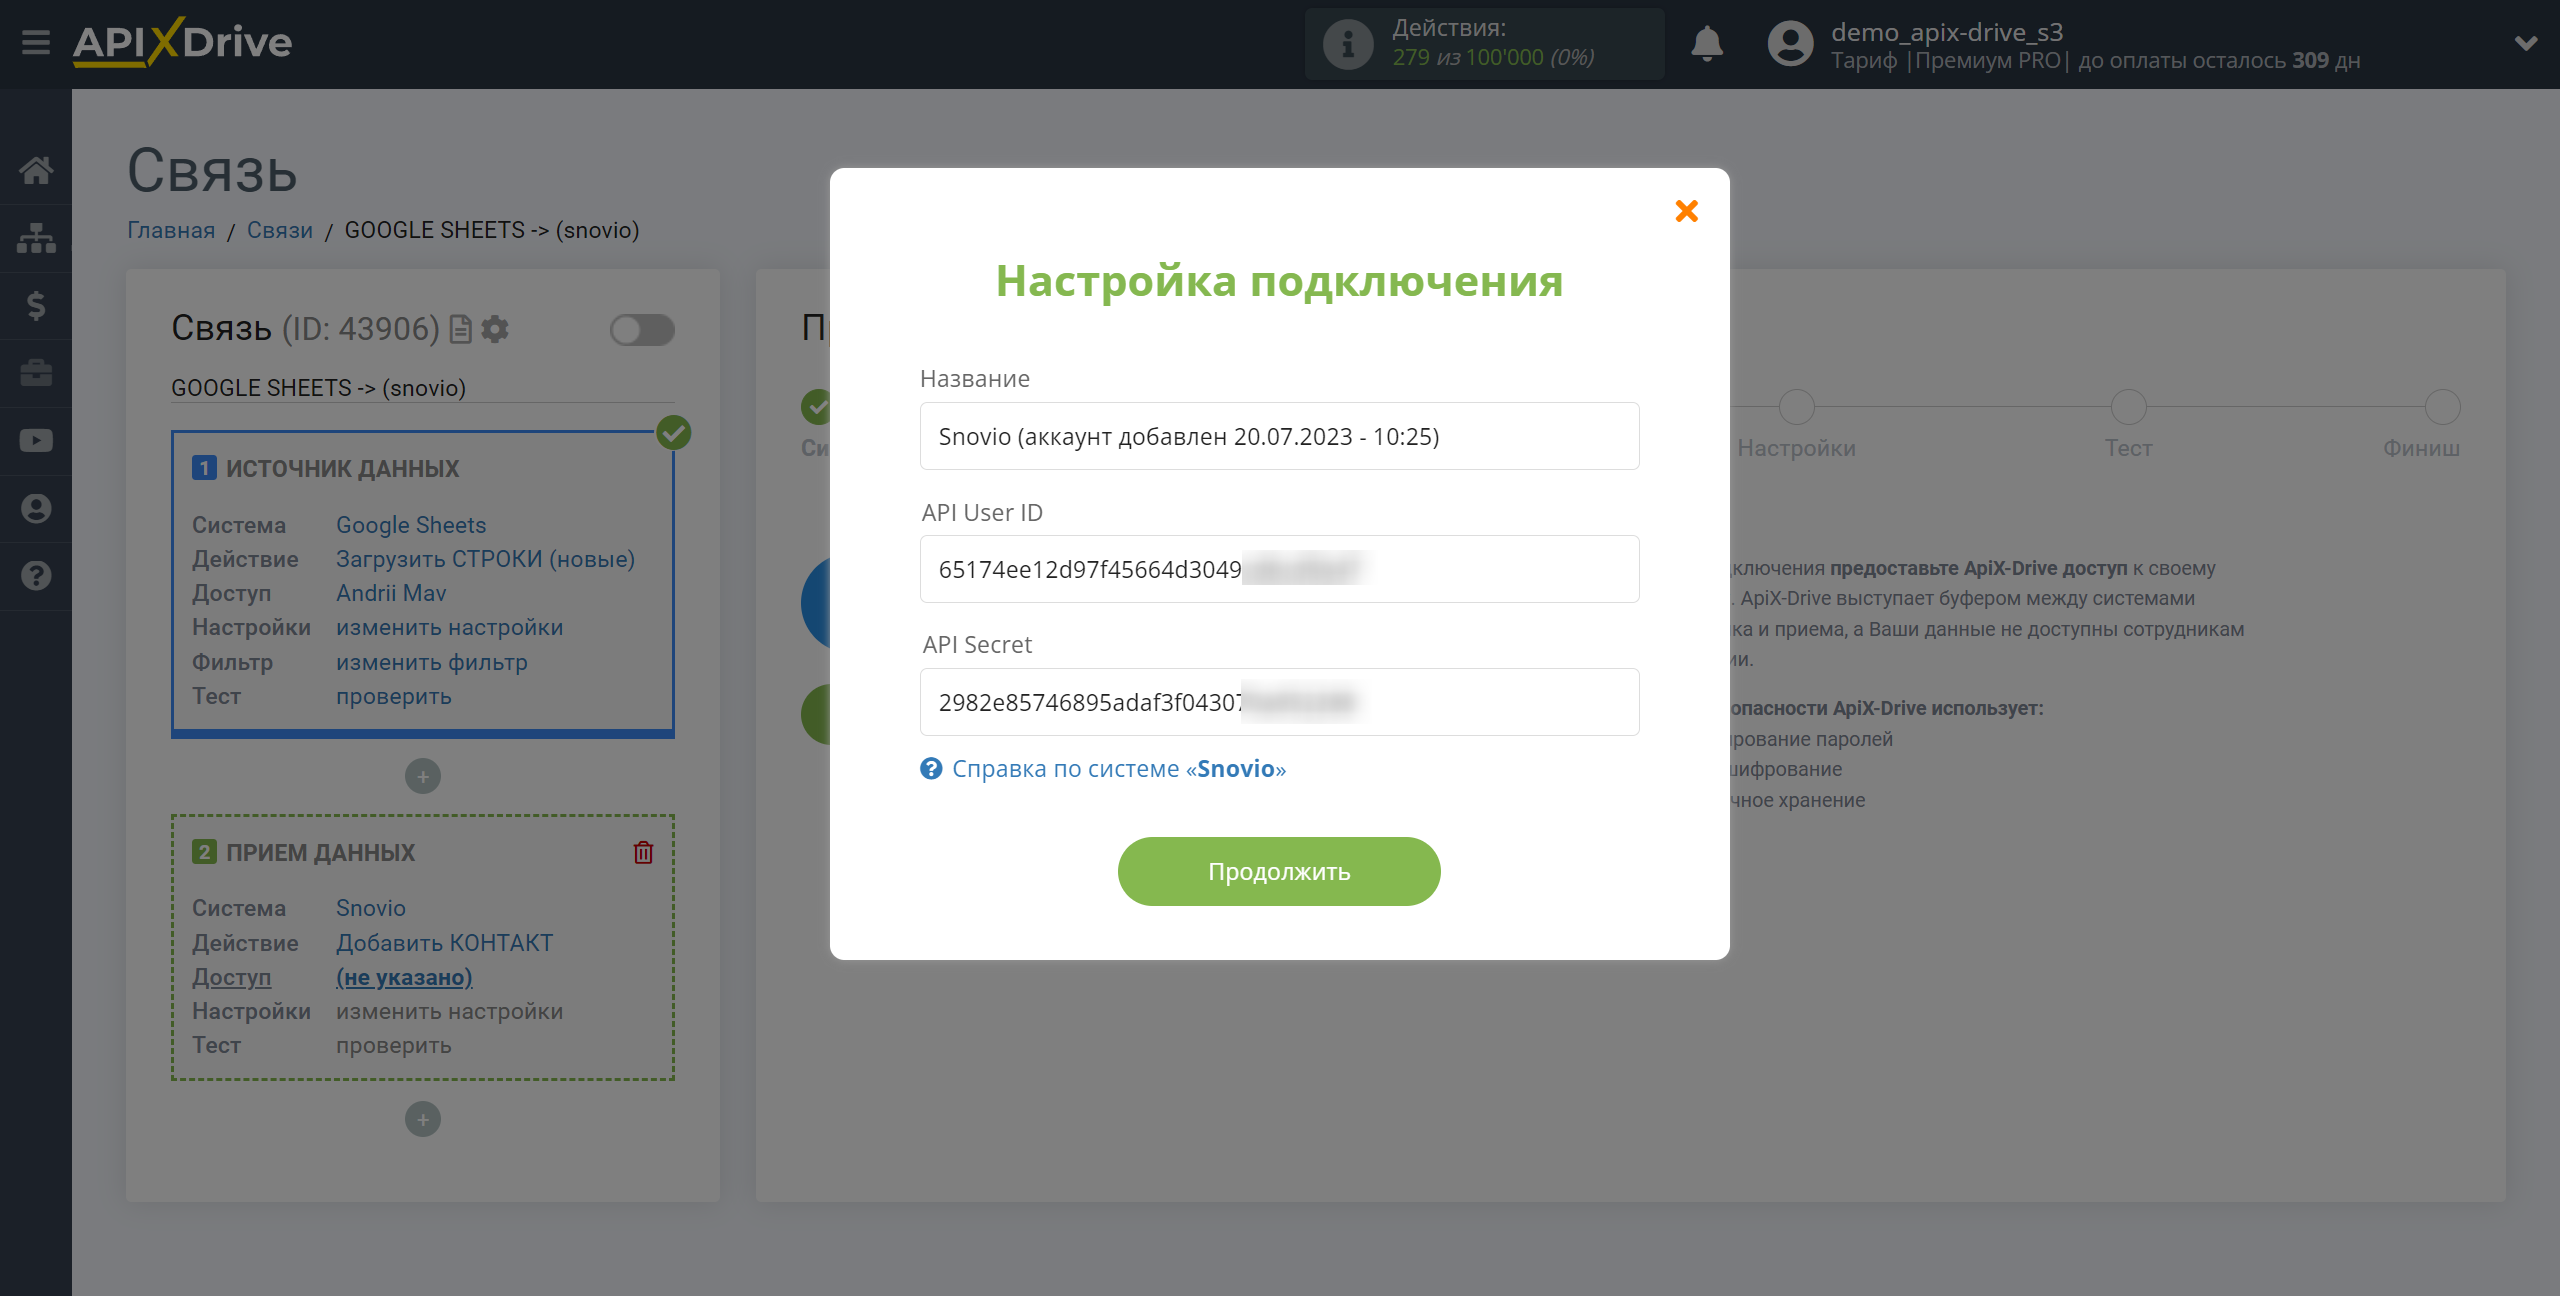Click the ИСТОЧНИК ДАННЫХ header

pyautogui.click(x=342, y=468)
